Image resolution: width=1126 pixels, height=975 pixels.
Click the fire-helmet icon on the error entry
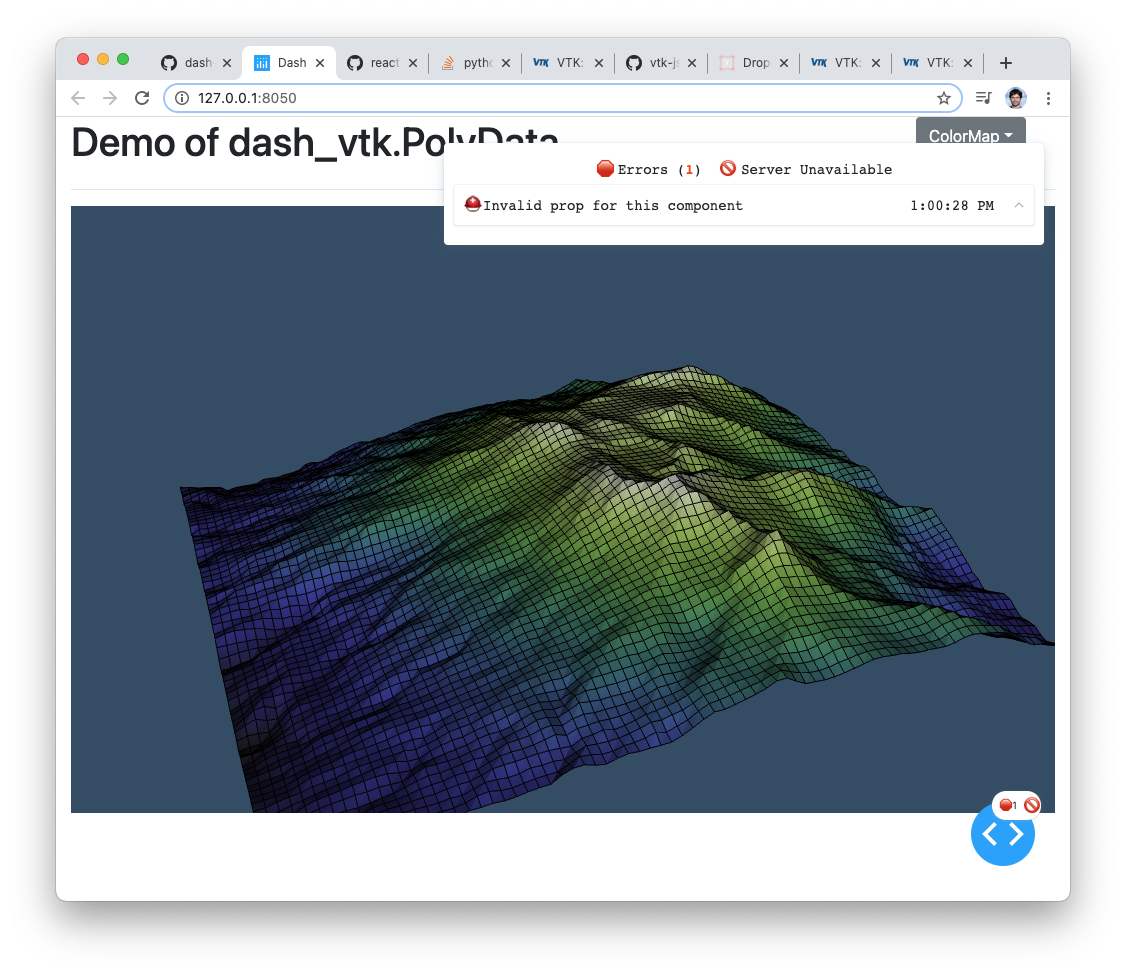(472, 204)
